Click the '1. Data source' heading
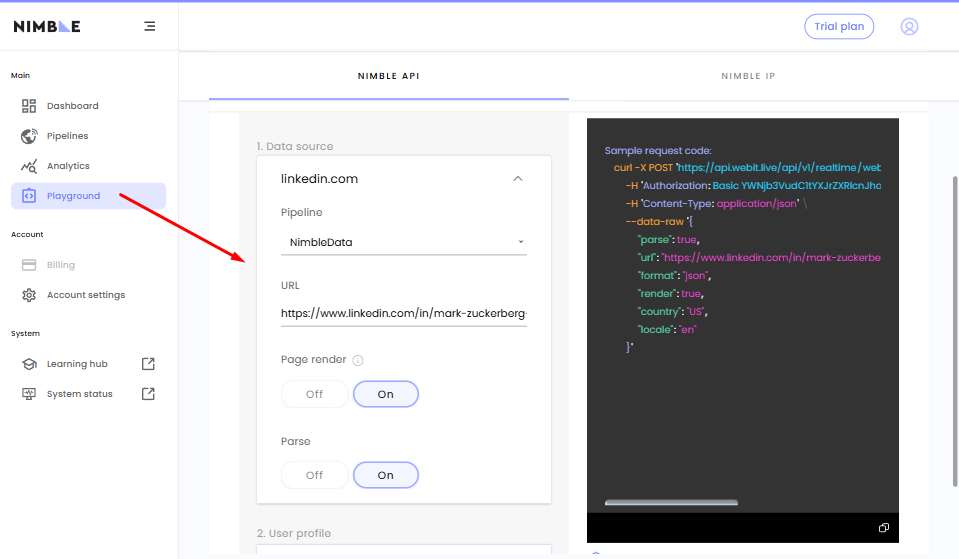Image resolution: width=959 pixels, height=559 pixels. (x=295, y=146)
